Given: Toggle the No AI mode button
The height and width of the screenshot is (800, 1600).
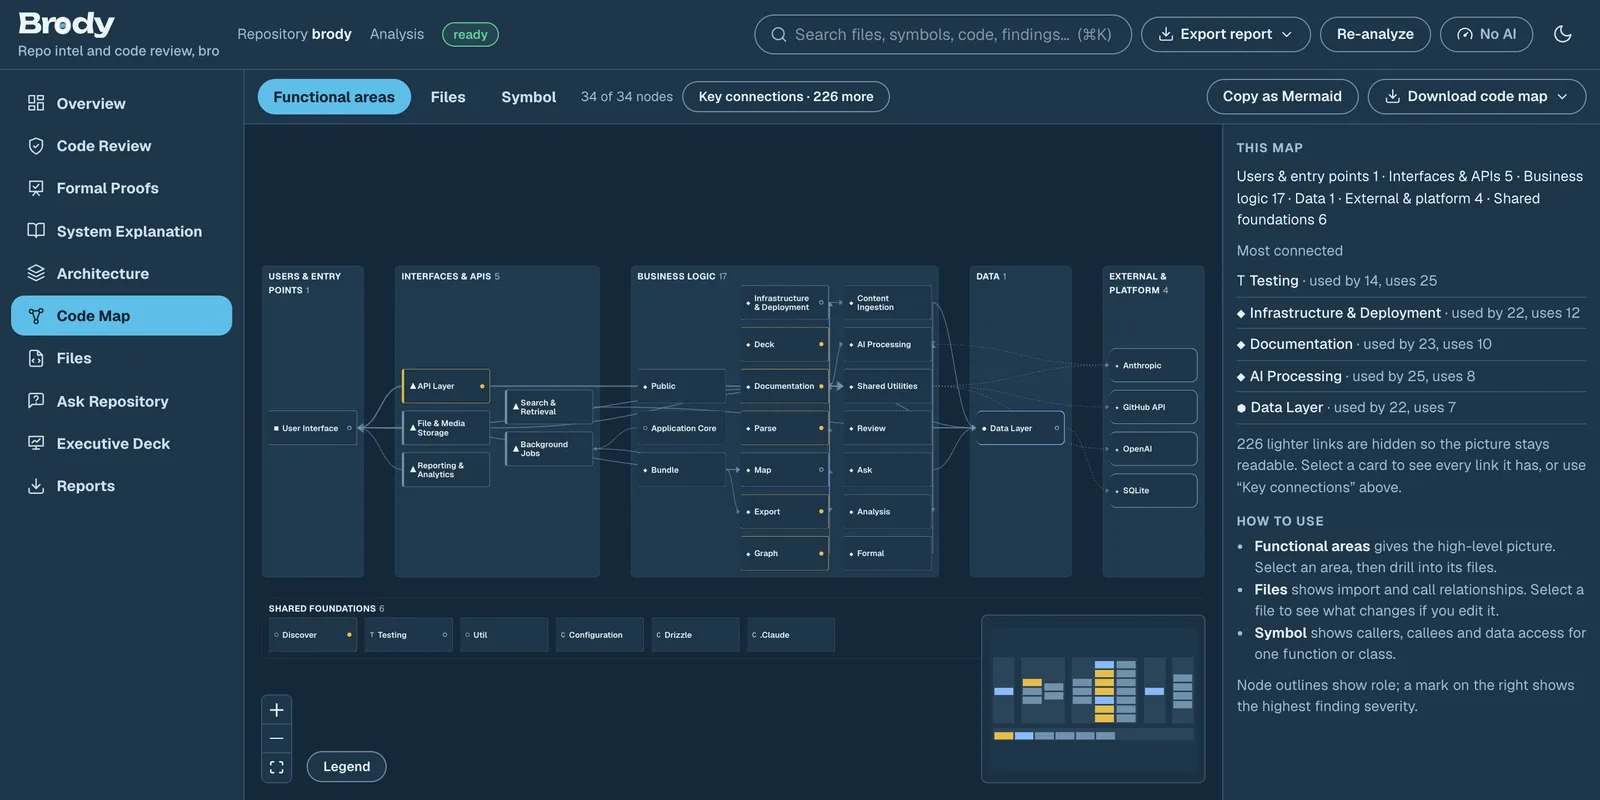Looking at the screenshot, I should pyautogui.click(x=1486, y=34).
